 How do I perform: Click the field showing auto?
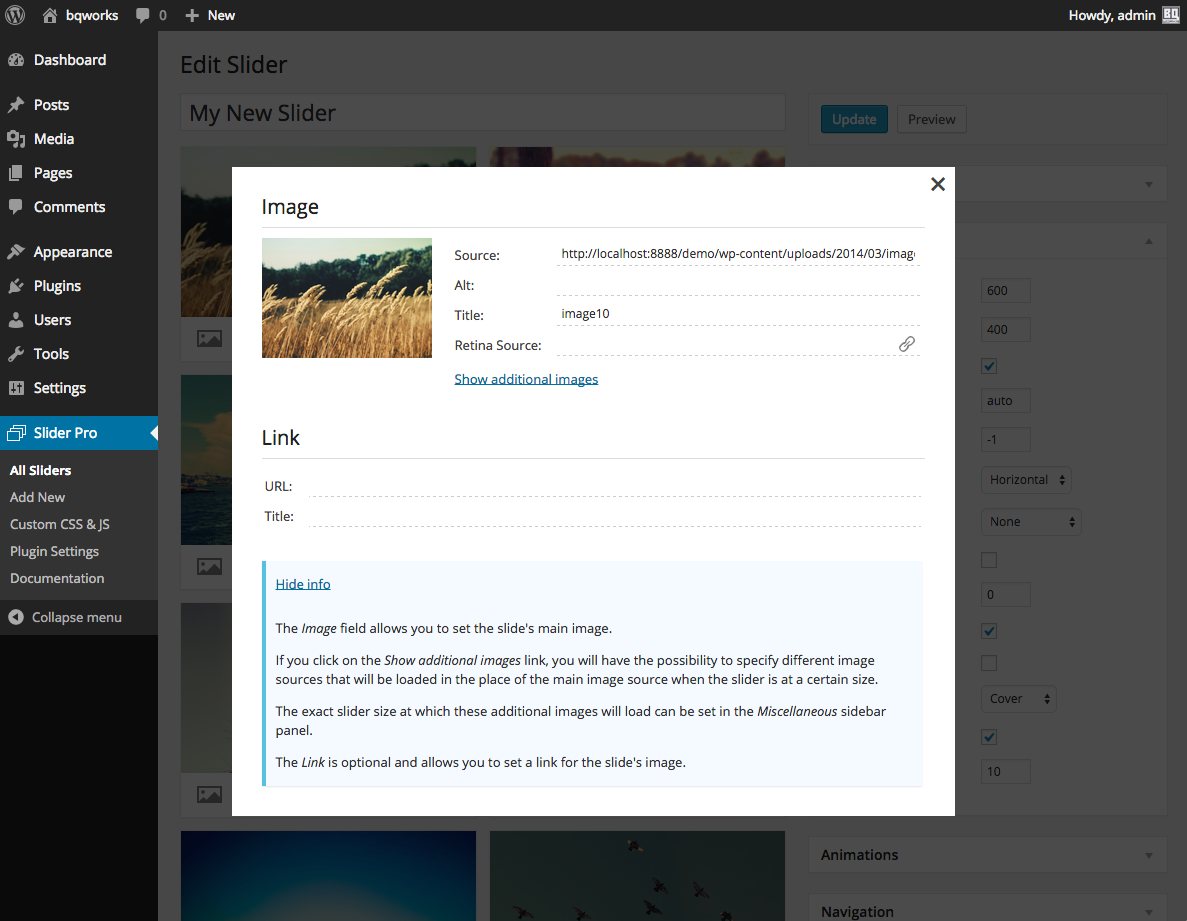click(x=1005, y=400)
